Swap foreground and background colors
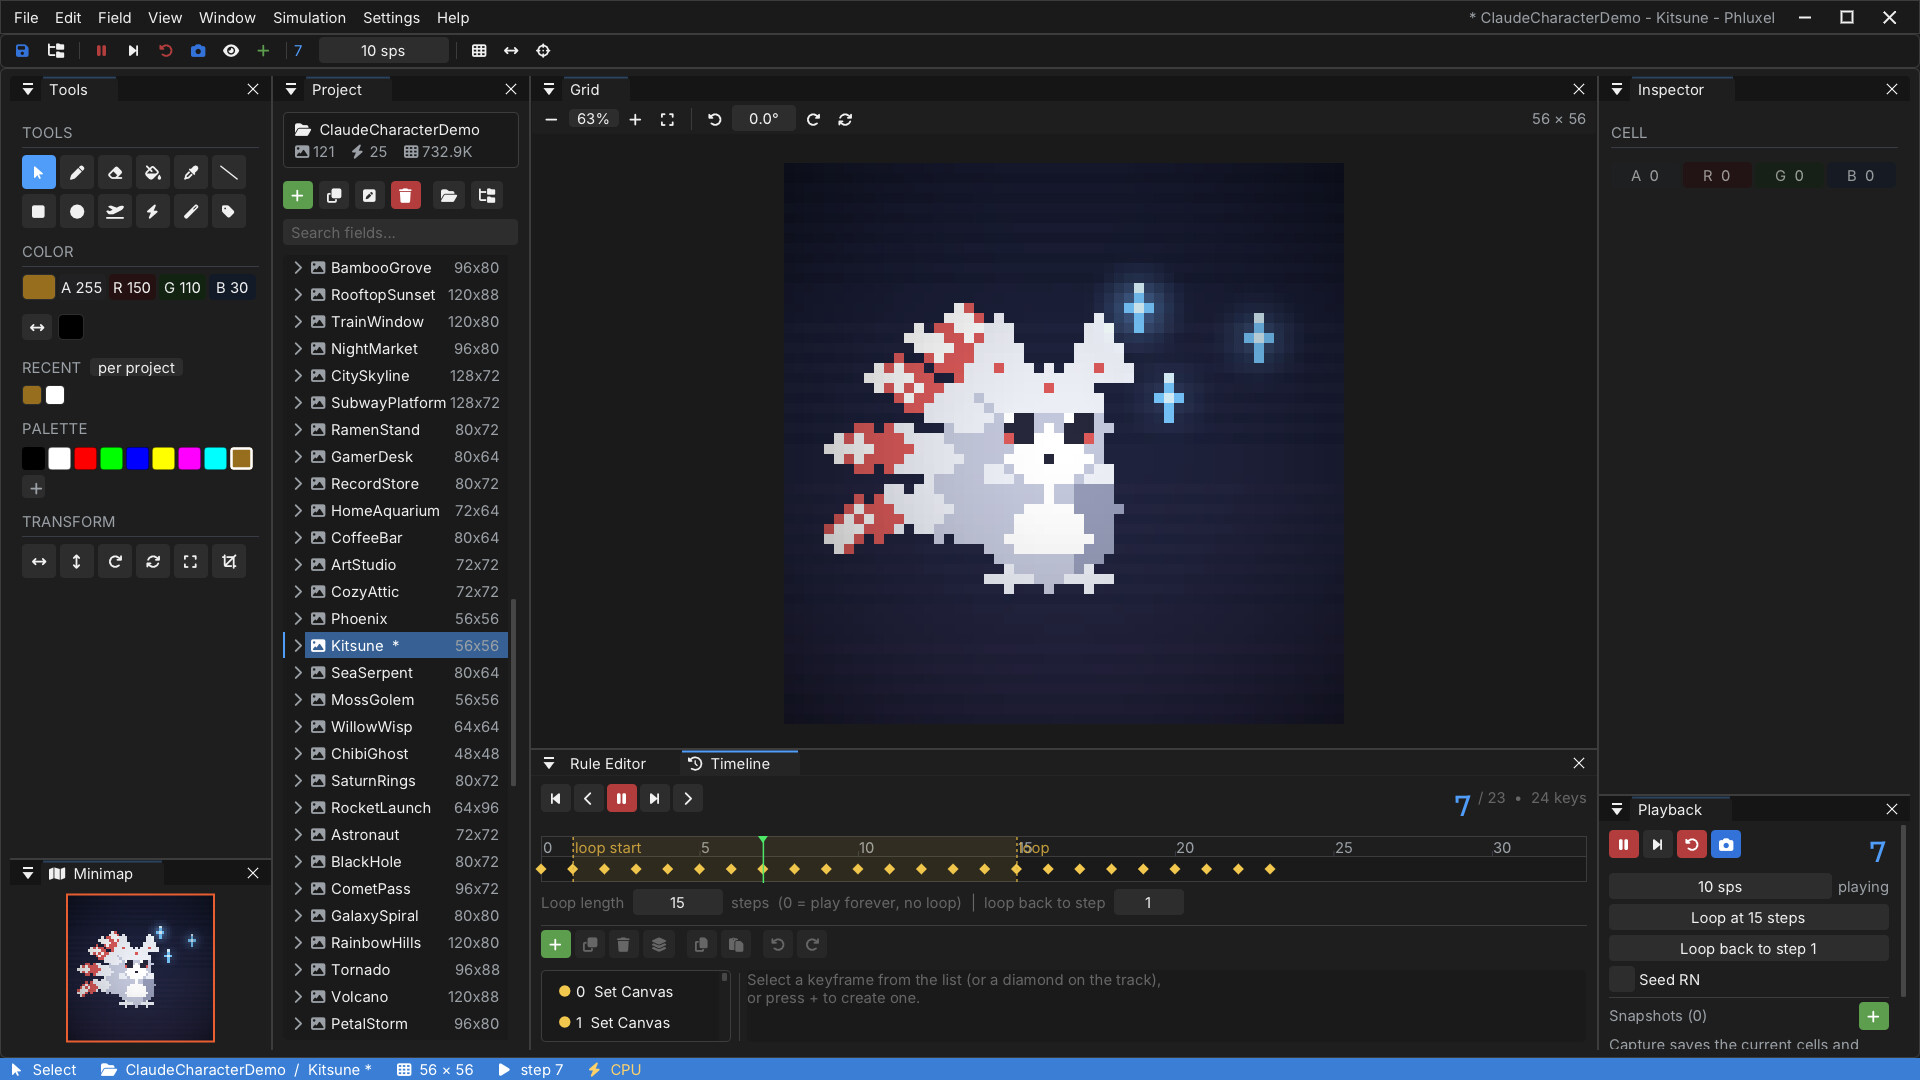This screenshot has height=1080, width=1920. 37,327
